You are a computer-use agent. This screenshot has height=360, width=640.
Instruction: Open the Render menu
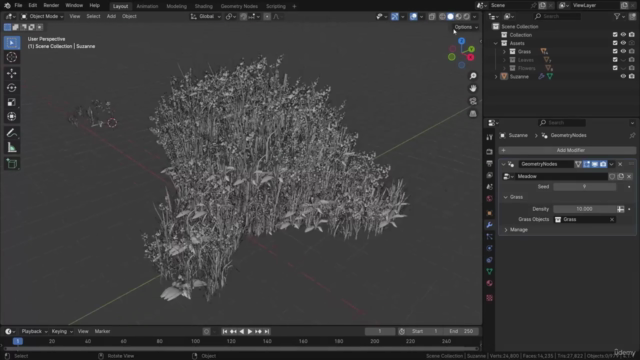(51, 6)
